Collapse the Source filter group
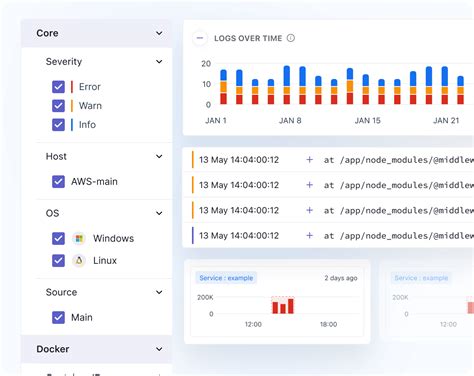The height and width of the screenshot is (376, 474). click(159, 292)
